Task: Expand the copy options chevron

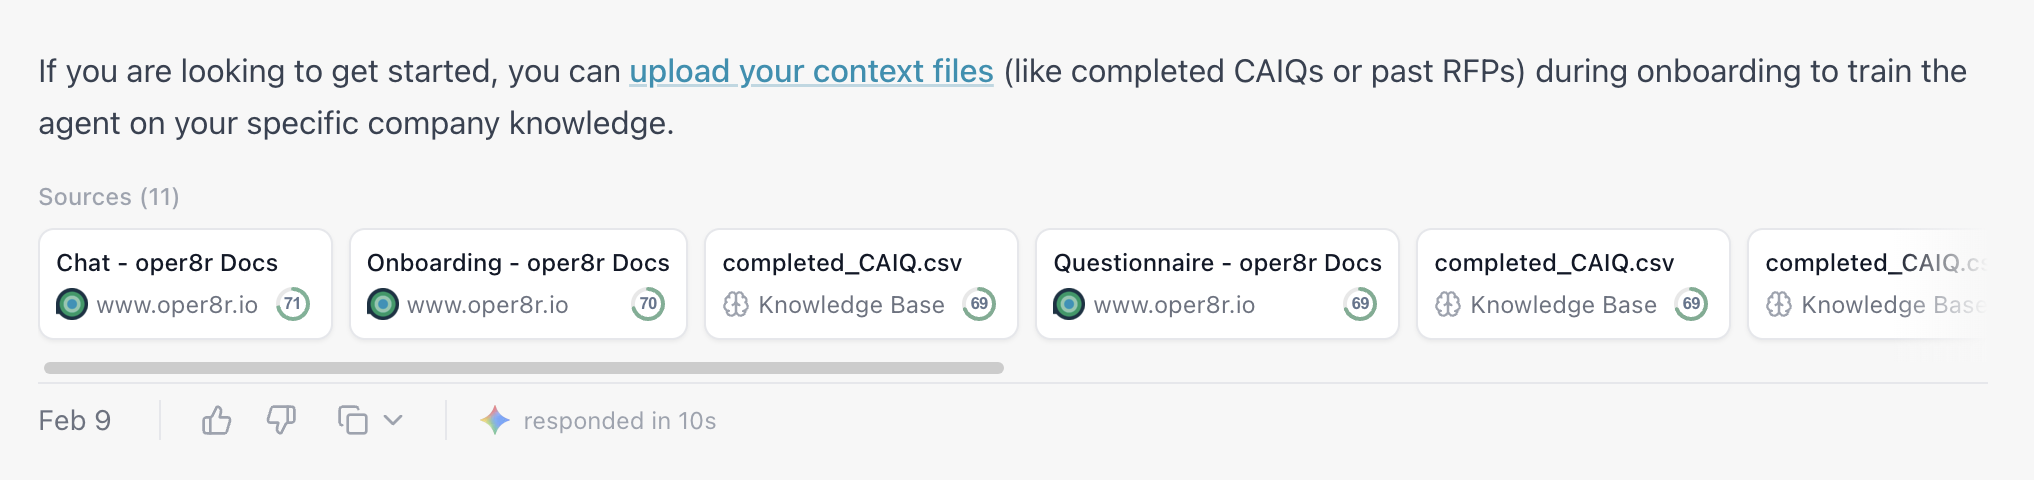Action: tap(393, 421)
